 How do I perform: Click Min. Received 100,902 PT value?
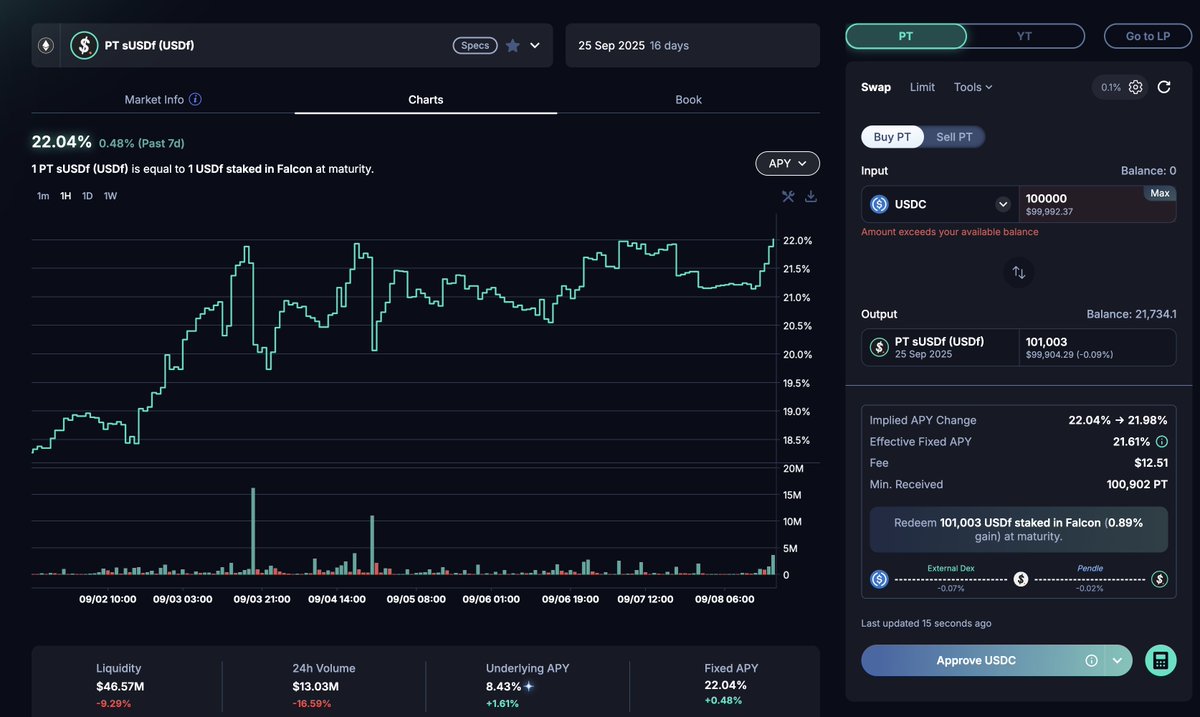1137,484
